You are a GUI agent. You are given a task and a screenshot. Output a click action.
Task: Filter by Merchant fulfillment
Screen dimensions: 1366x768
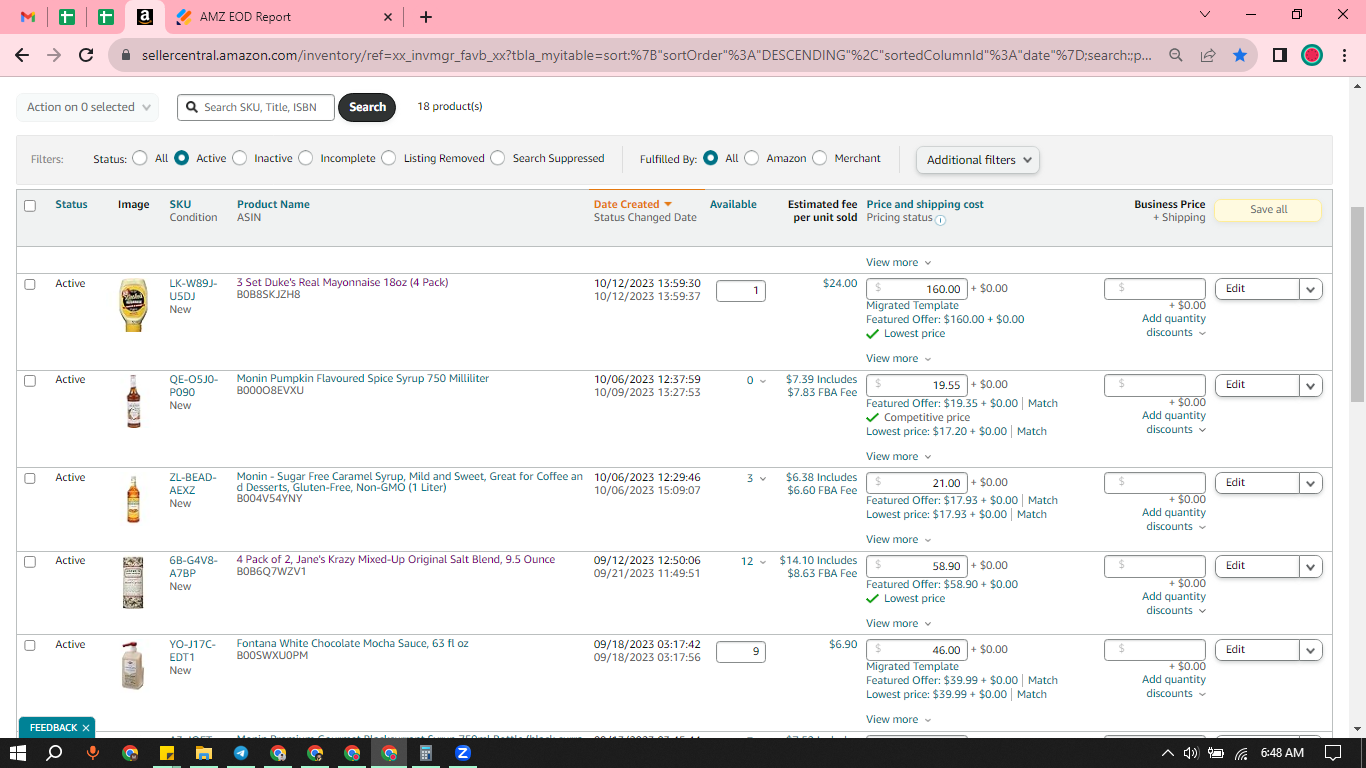819,158
